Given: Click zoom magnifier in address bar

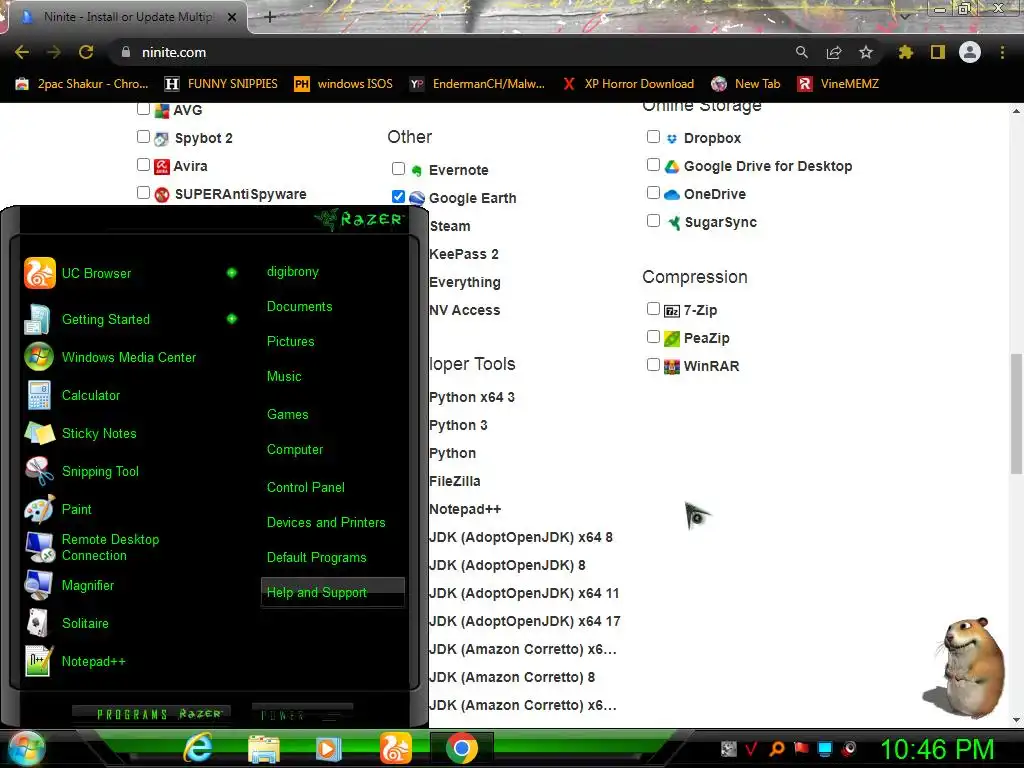Looking at the screenshot, I should click(801, 52).
